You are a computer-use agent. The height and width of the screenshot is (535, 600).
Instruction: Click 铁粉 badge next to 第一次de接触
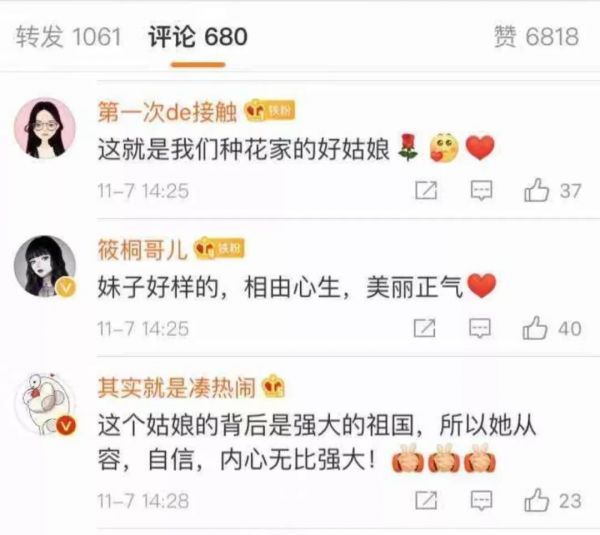[x=270, y=111]
